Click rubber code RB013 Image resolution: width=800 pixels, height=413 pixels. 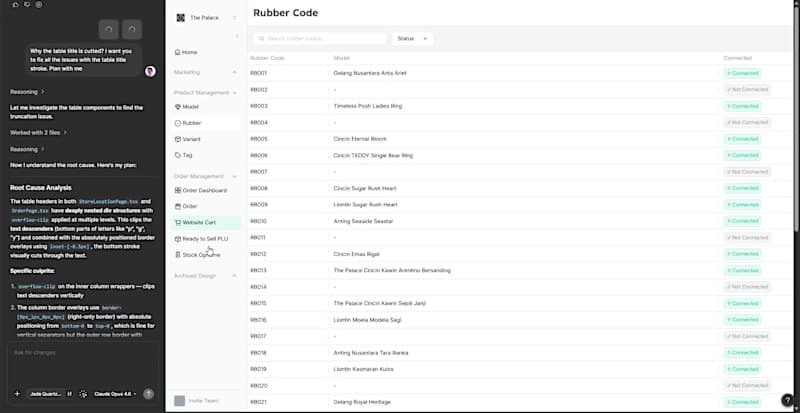click(258, 271)
